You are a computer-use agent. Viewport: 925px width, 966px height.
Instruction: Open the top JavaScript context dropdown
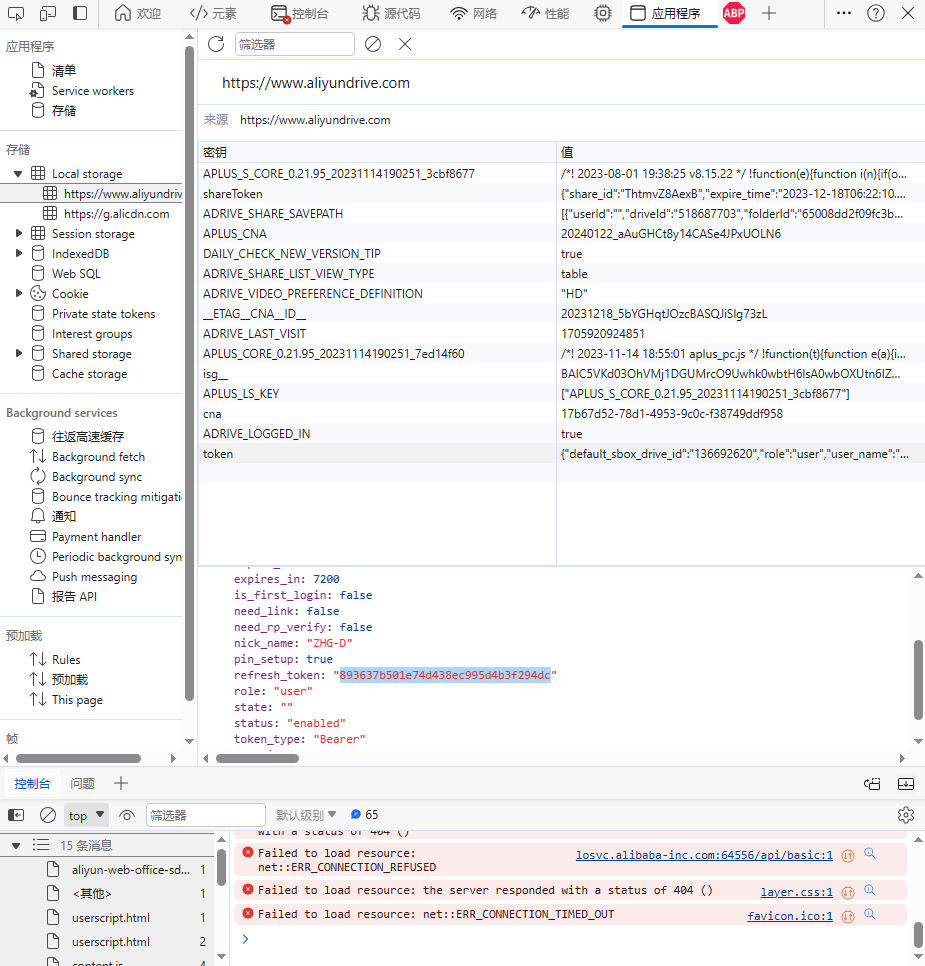pyautogui.click(x=86, y=815)
